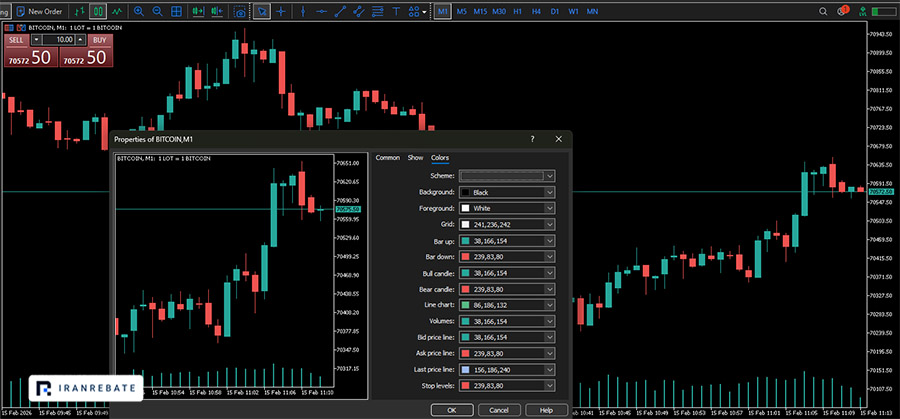Click the question mark help icon in Properties dialog
This screenshot has width=900, height=419.
[x=532, y=139]
